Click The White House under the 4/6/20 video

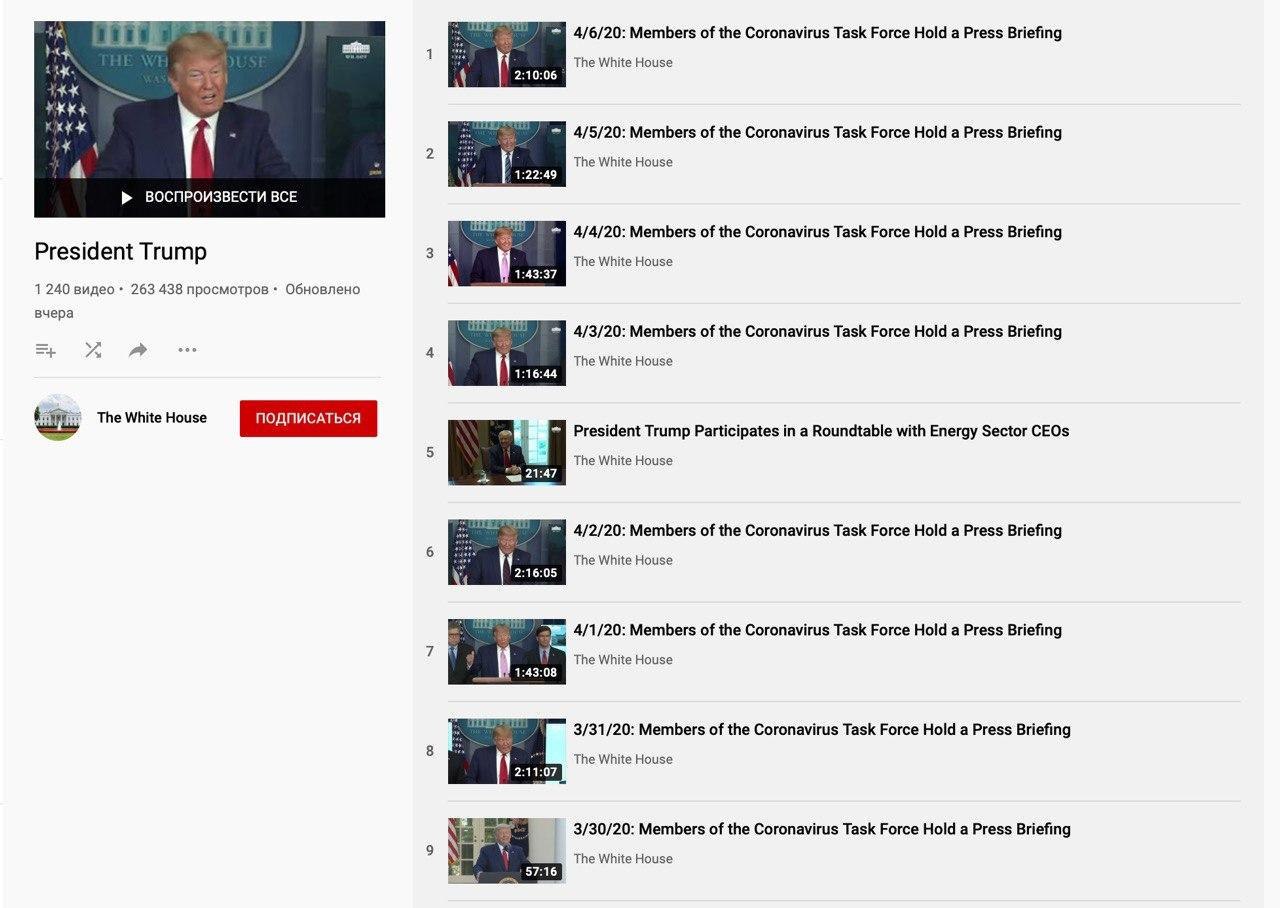(623, 62)
